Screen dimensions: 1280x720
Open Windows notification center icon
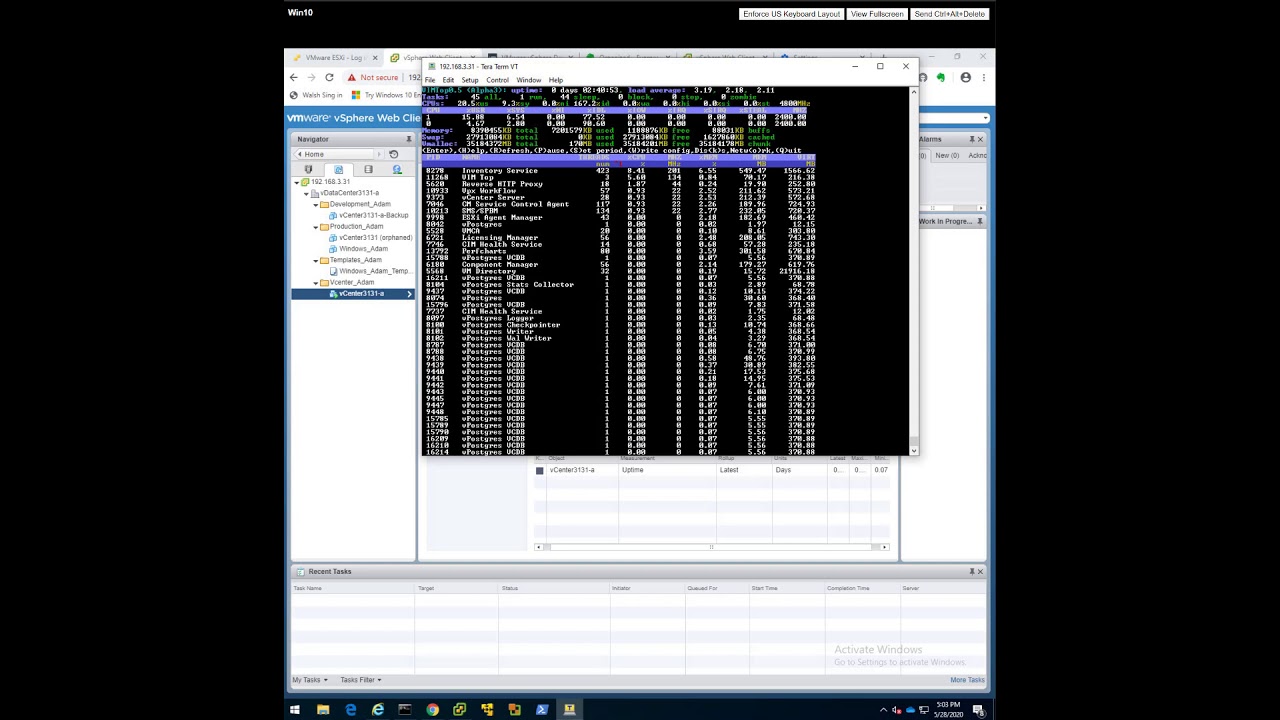[978, 710]
